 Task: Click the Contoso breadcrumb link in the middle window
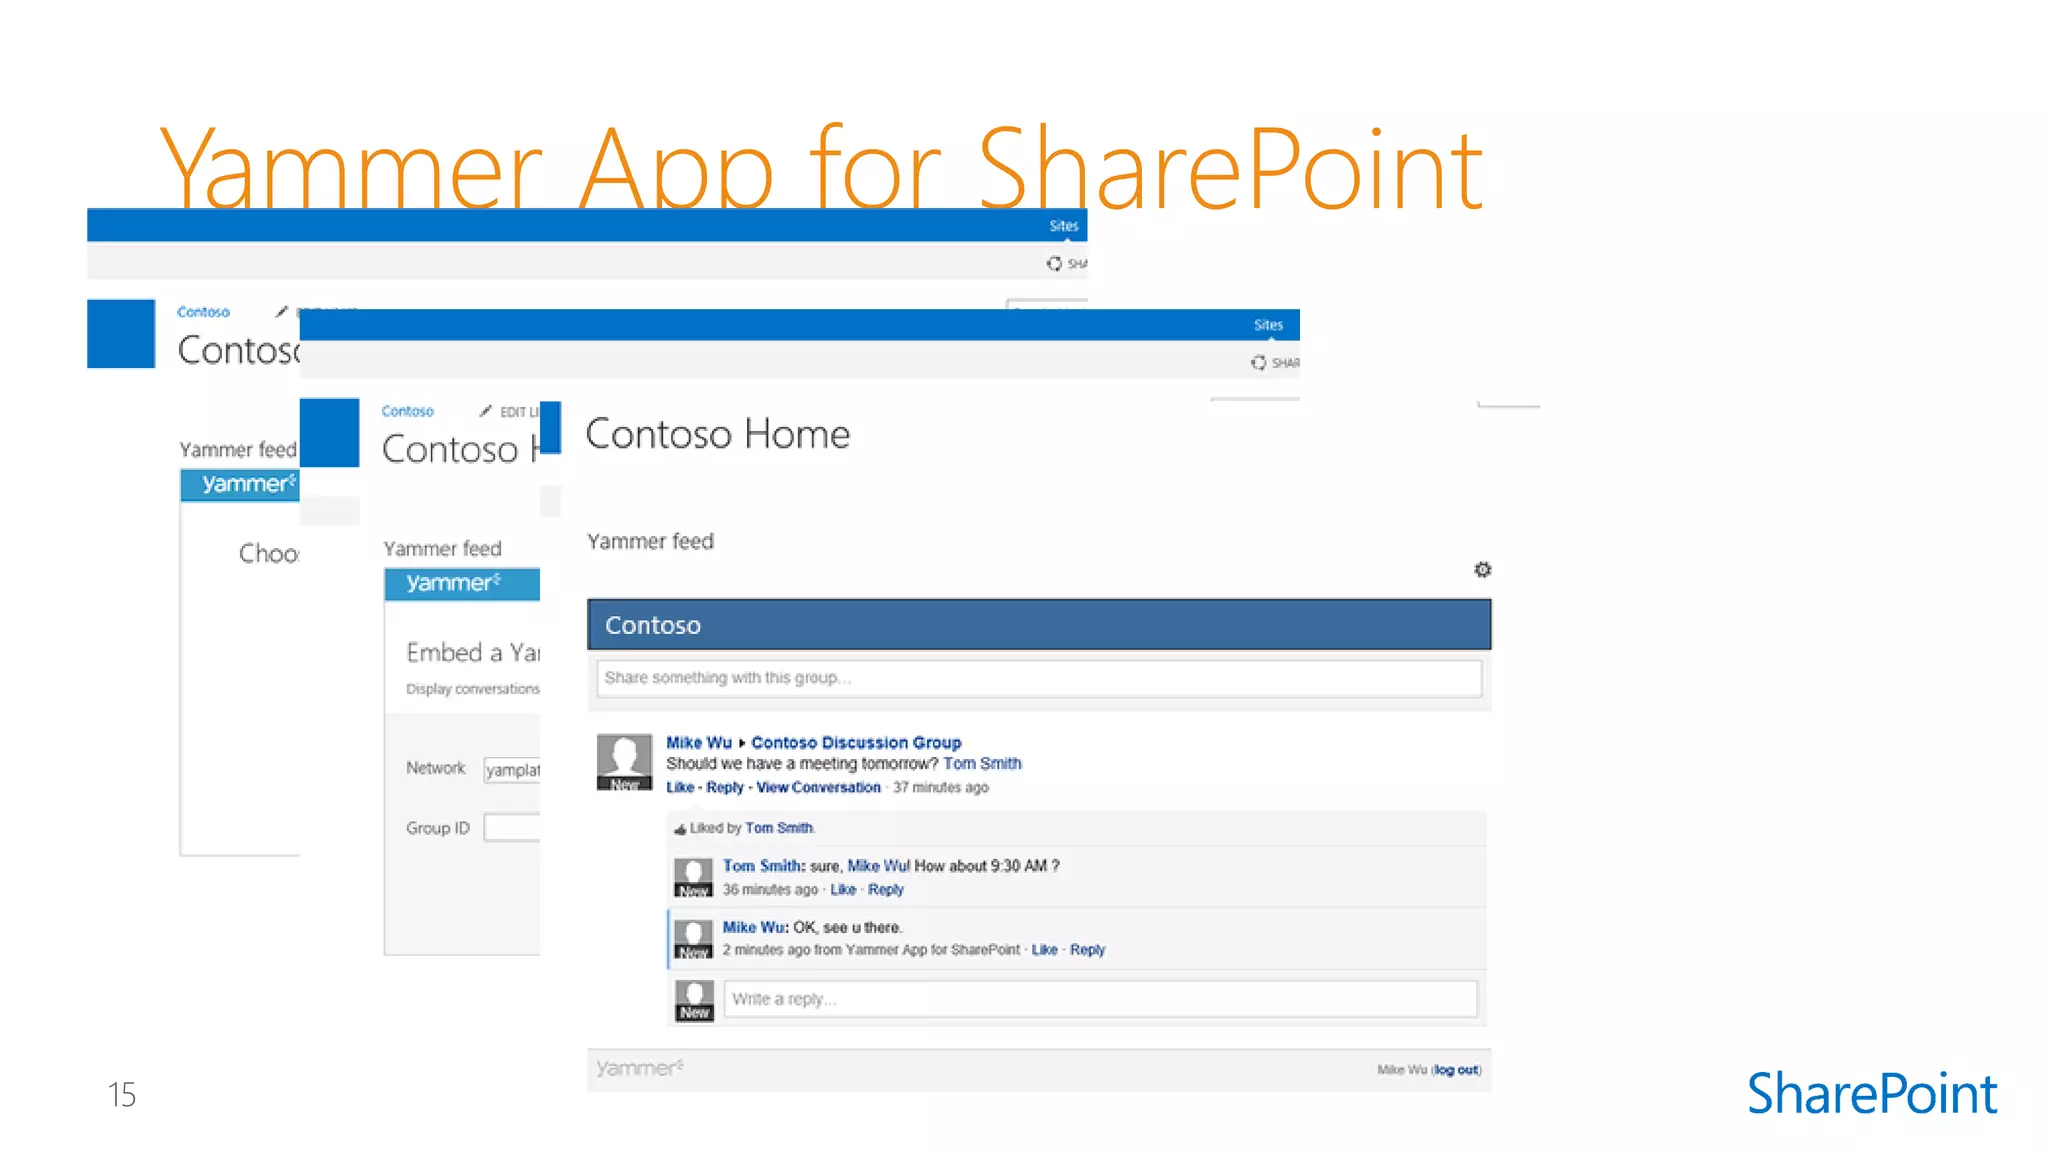tap(407, 411)
